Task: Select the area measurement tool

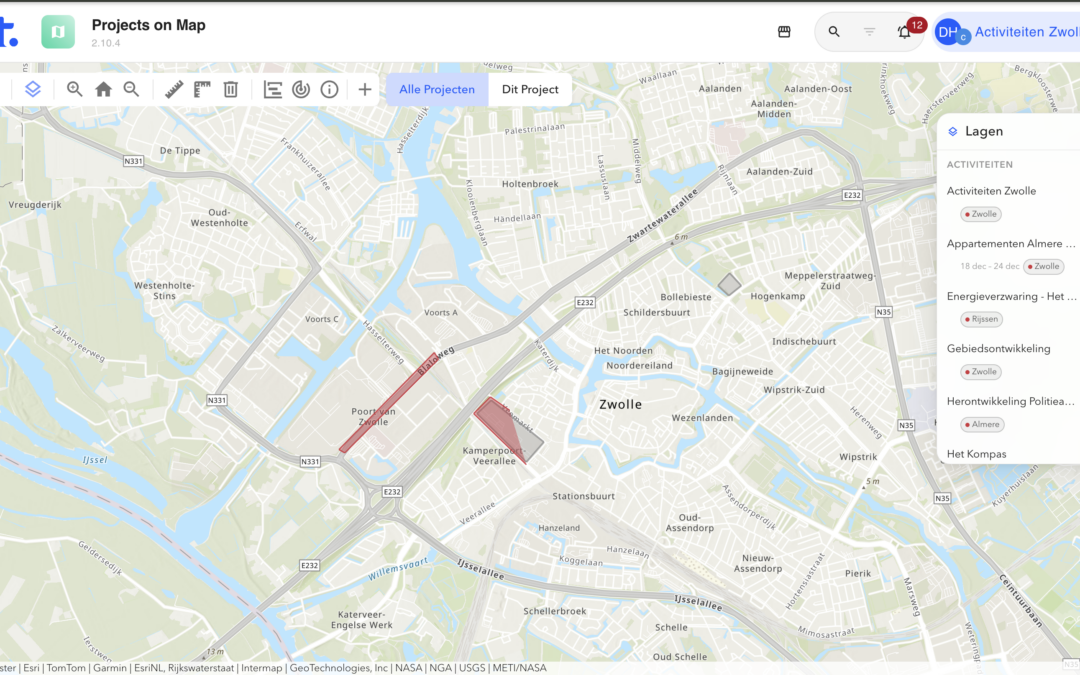Action: pos(202,89)
